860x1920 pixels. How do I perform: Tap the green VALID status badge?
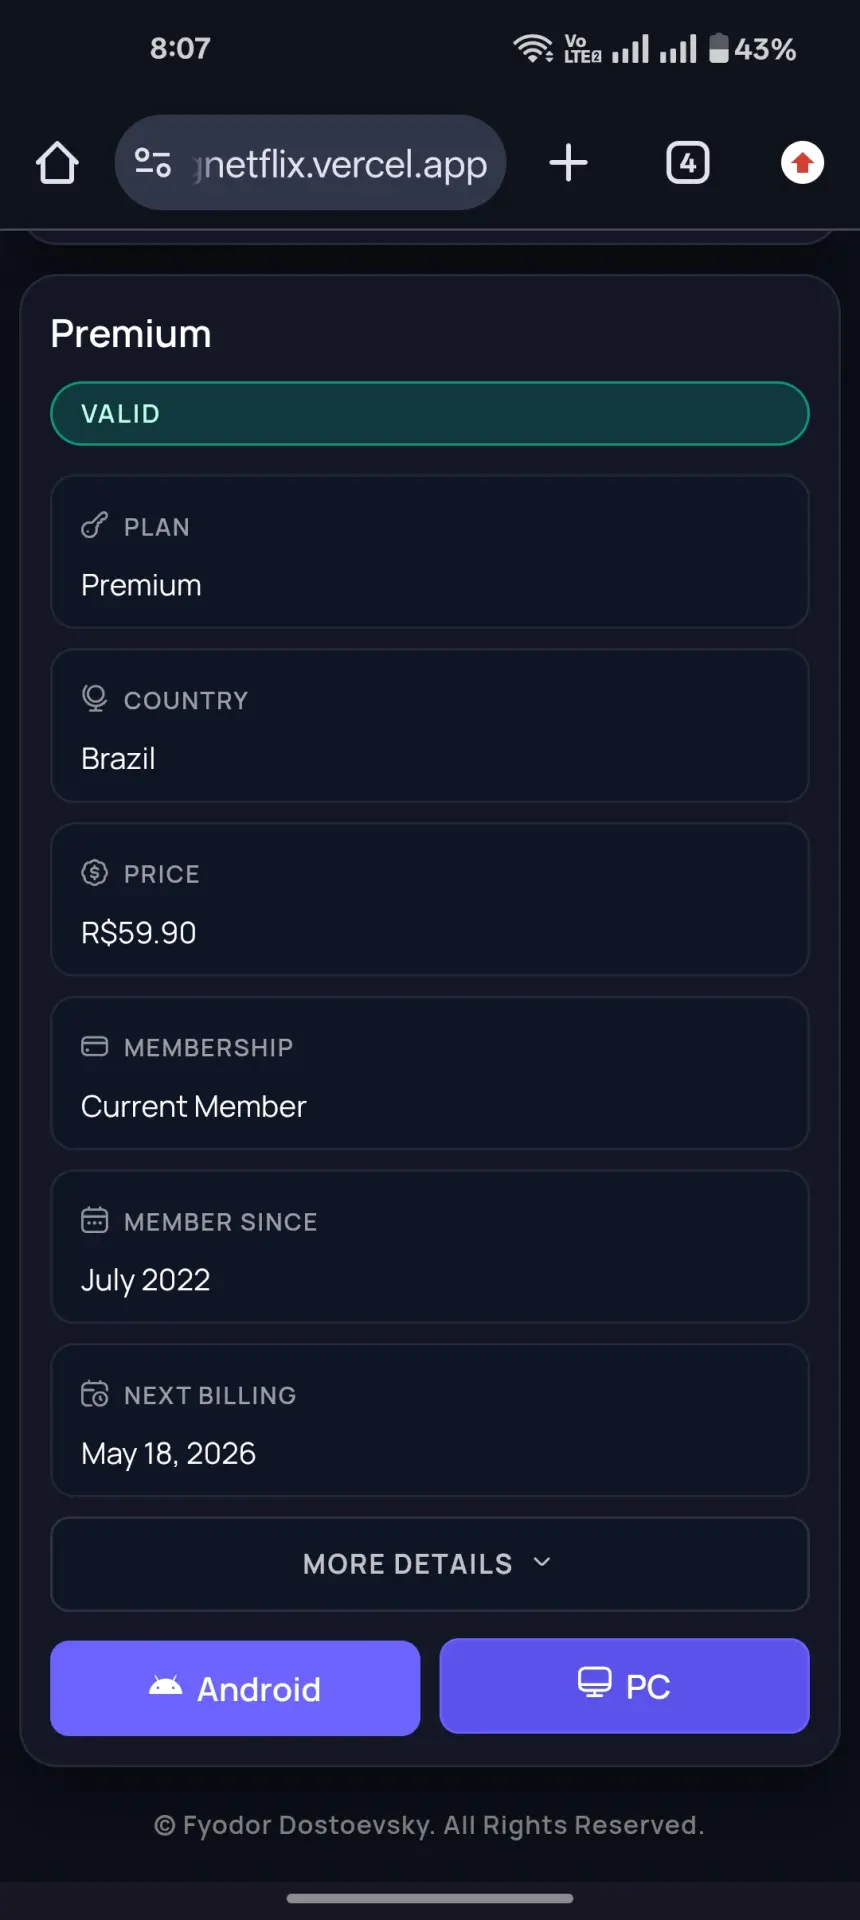(x=430, y=414)
